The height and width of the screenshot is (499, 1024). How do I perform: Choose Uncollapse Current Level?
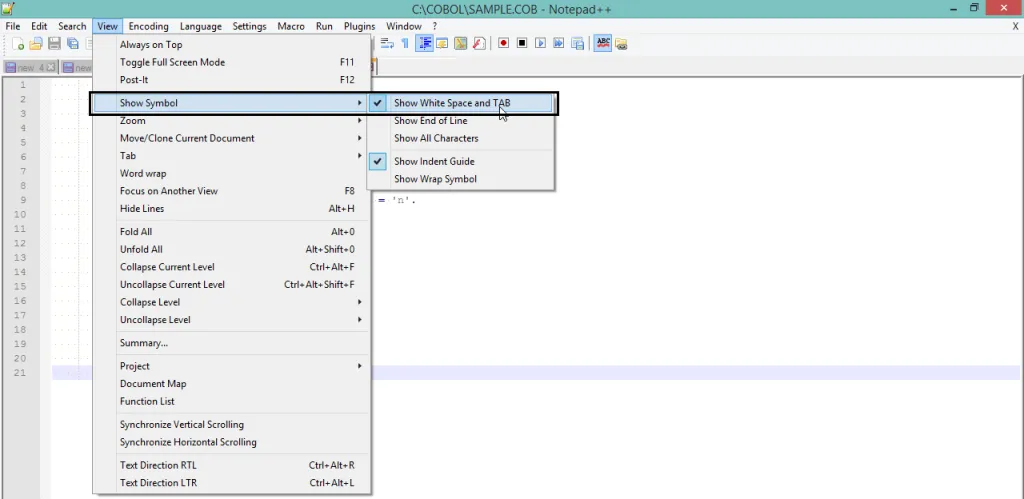click(232, 285)
